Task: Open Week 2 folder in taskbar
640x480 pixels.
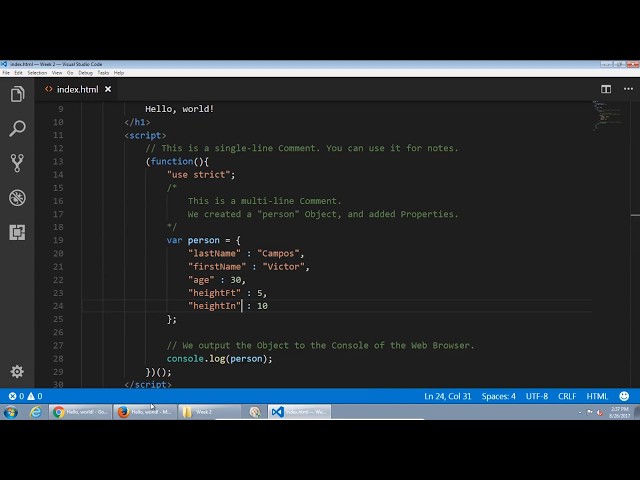Action: 209,412
